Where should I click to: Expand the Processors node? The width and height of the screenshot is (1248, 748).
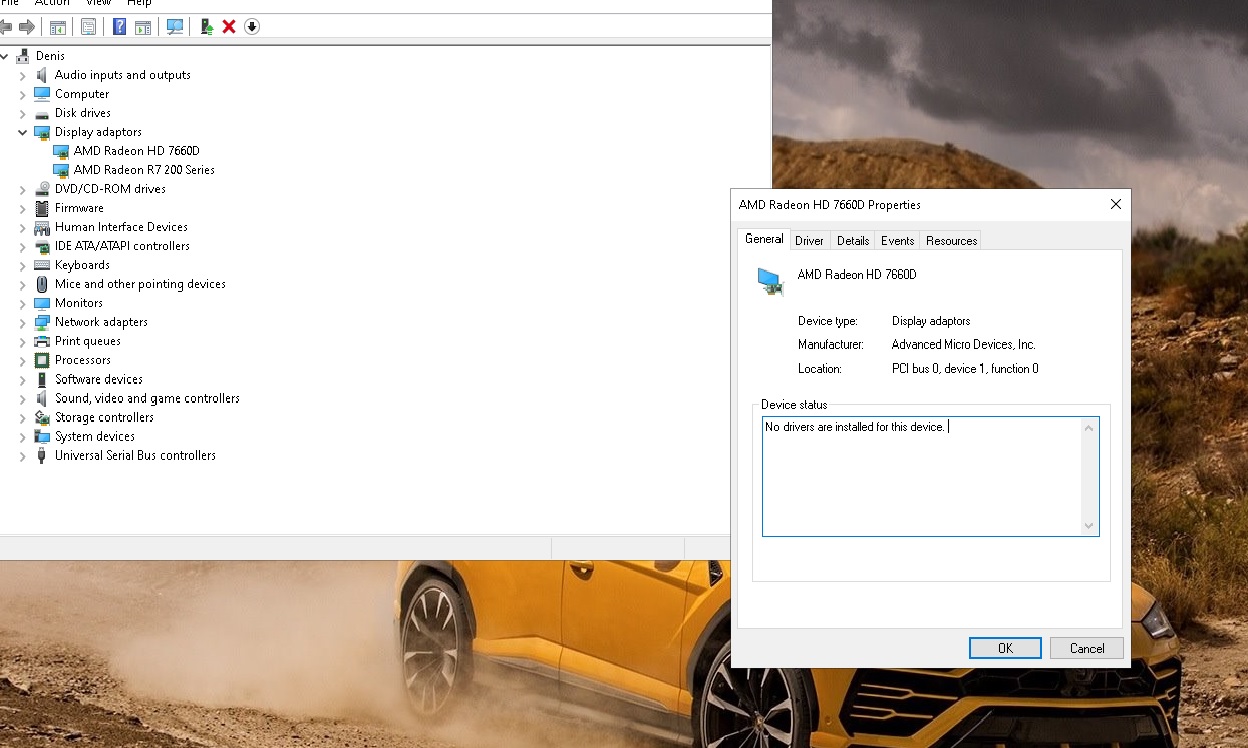[23, 360]
